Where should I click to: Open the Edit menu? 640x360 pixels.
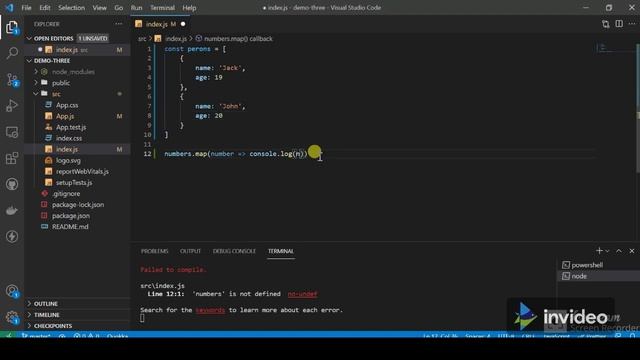click(x=44, y=7)
